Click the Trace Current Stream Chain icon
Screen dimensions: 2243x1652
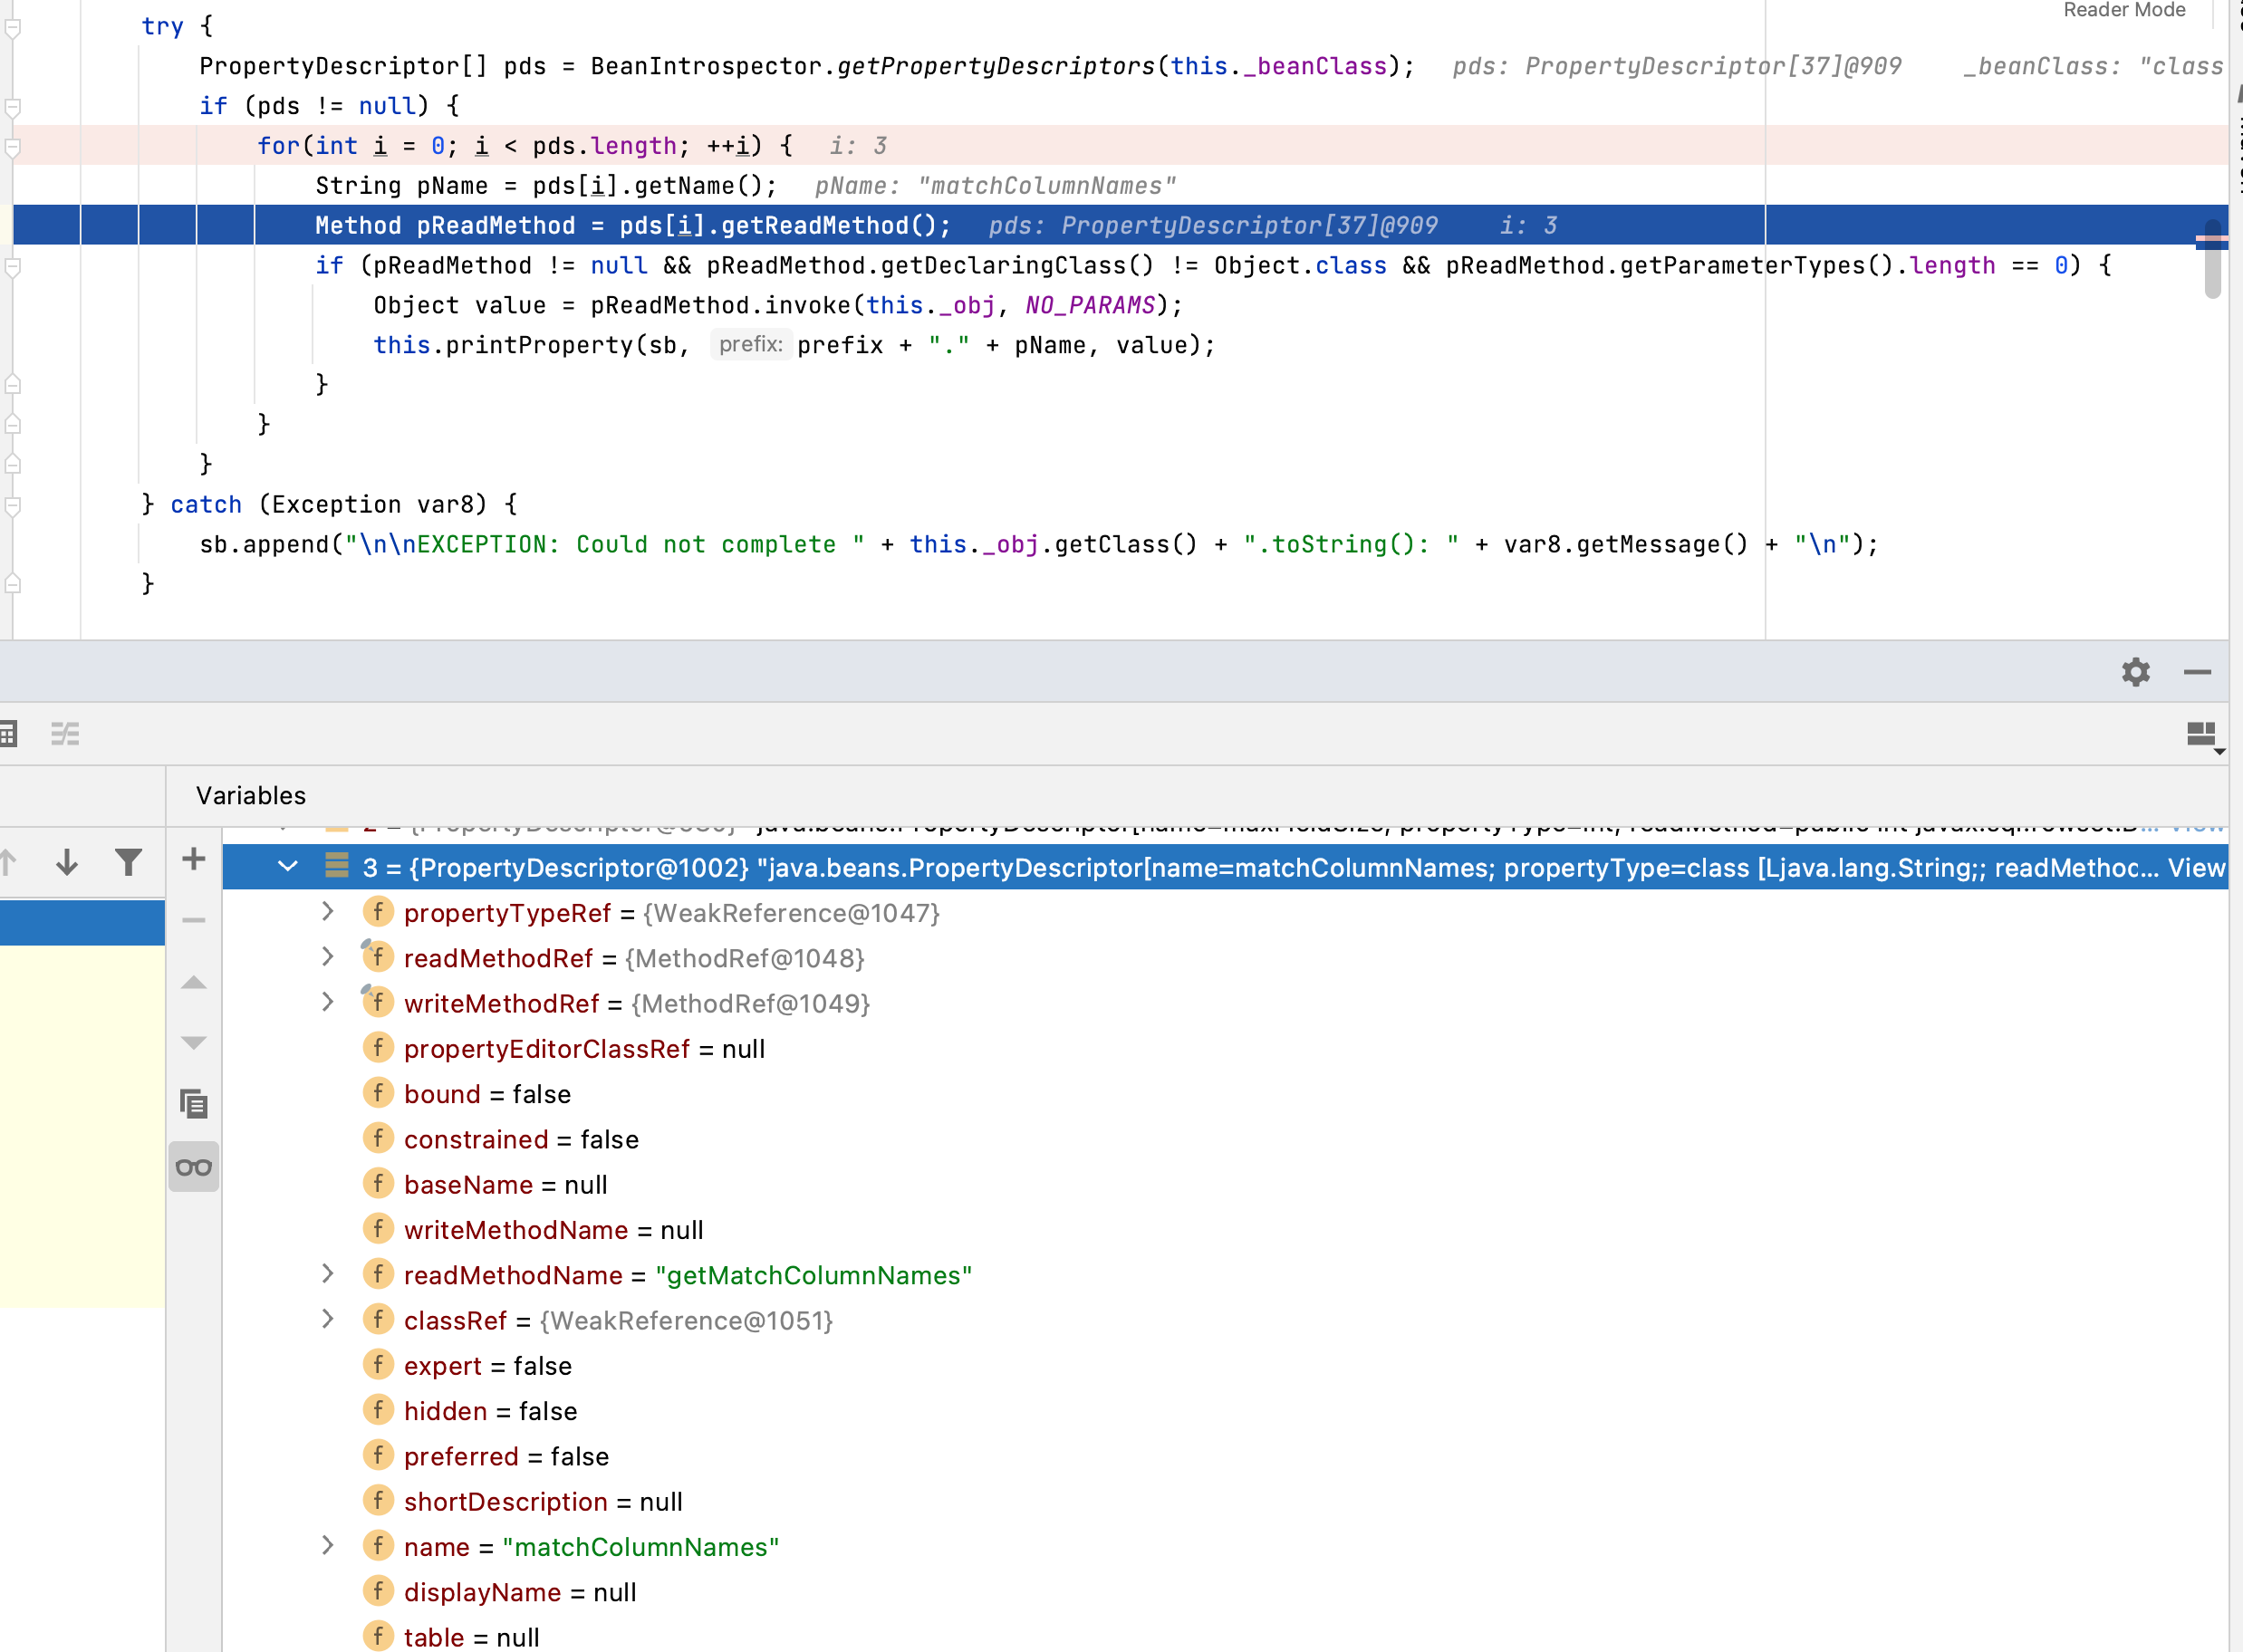pos(65,735)
